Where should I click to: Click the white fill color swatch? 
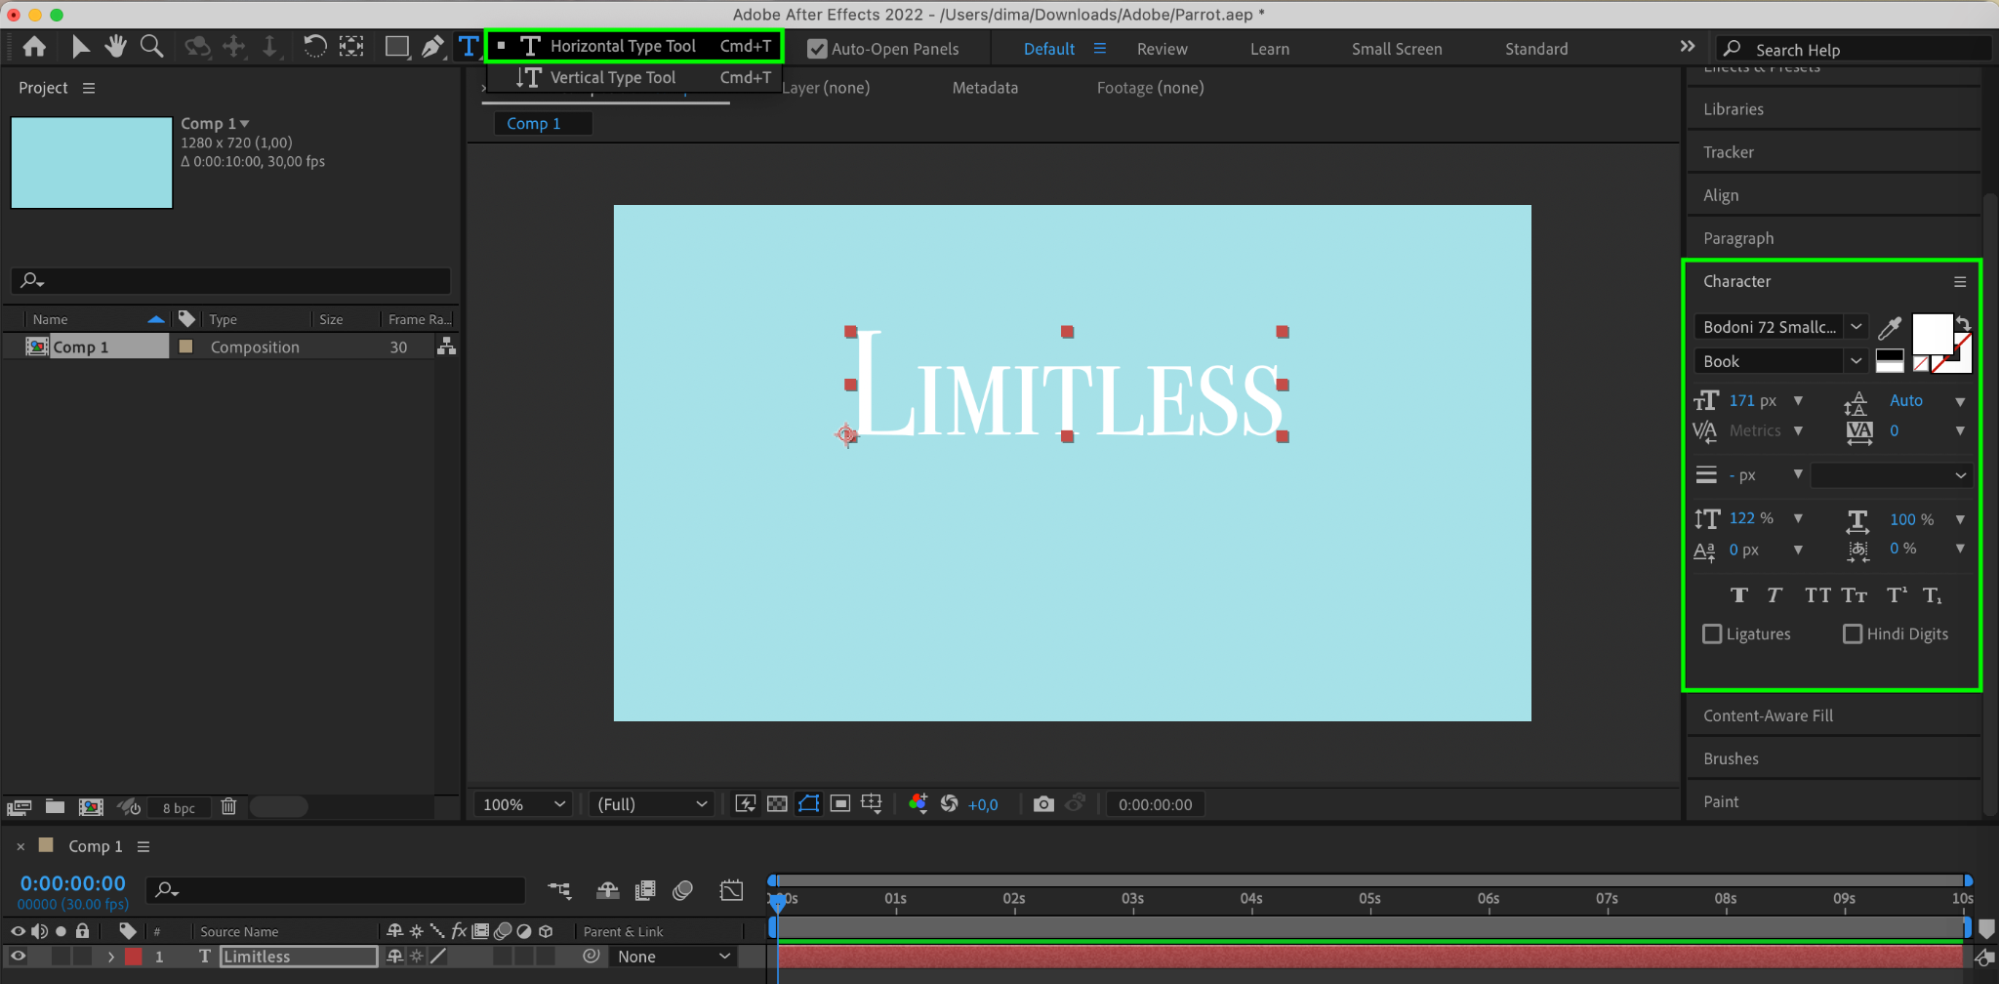[x=1931, y=333]
